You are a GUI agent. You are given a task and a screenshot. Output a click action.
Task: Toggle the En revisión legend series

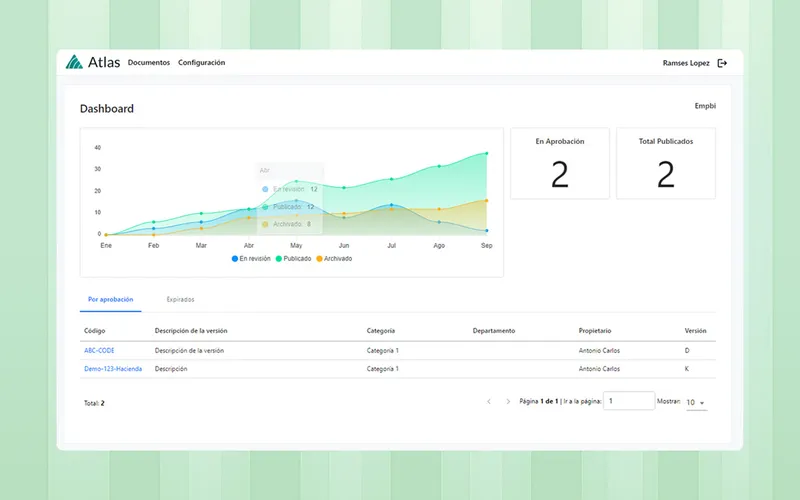251,259
